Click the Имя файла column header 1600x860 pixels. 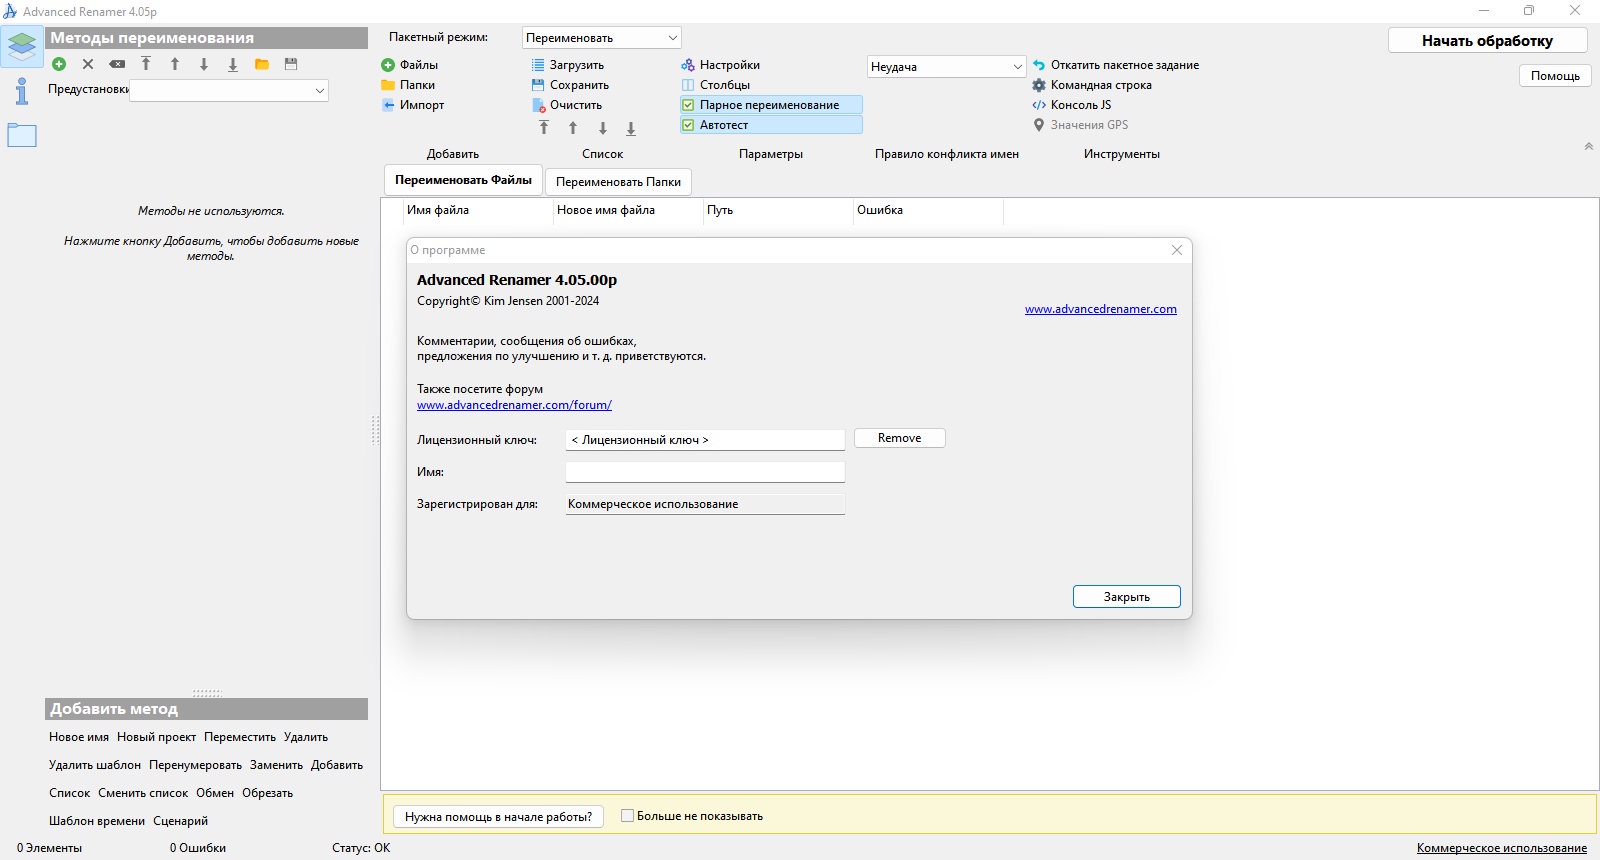coord(478,210)
